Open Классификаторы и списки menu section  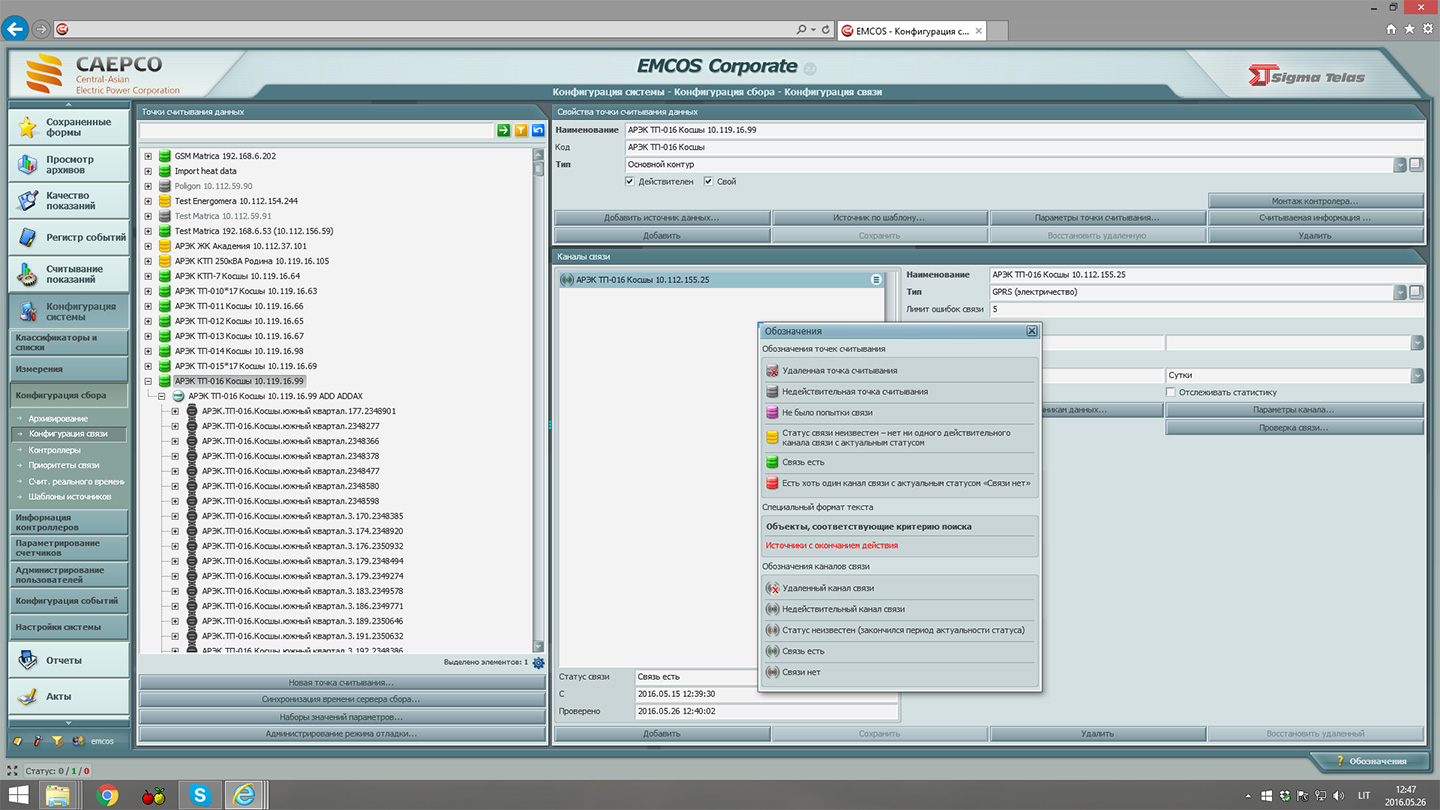(x=69, y=342)
